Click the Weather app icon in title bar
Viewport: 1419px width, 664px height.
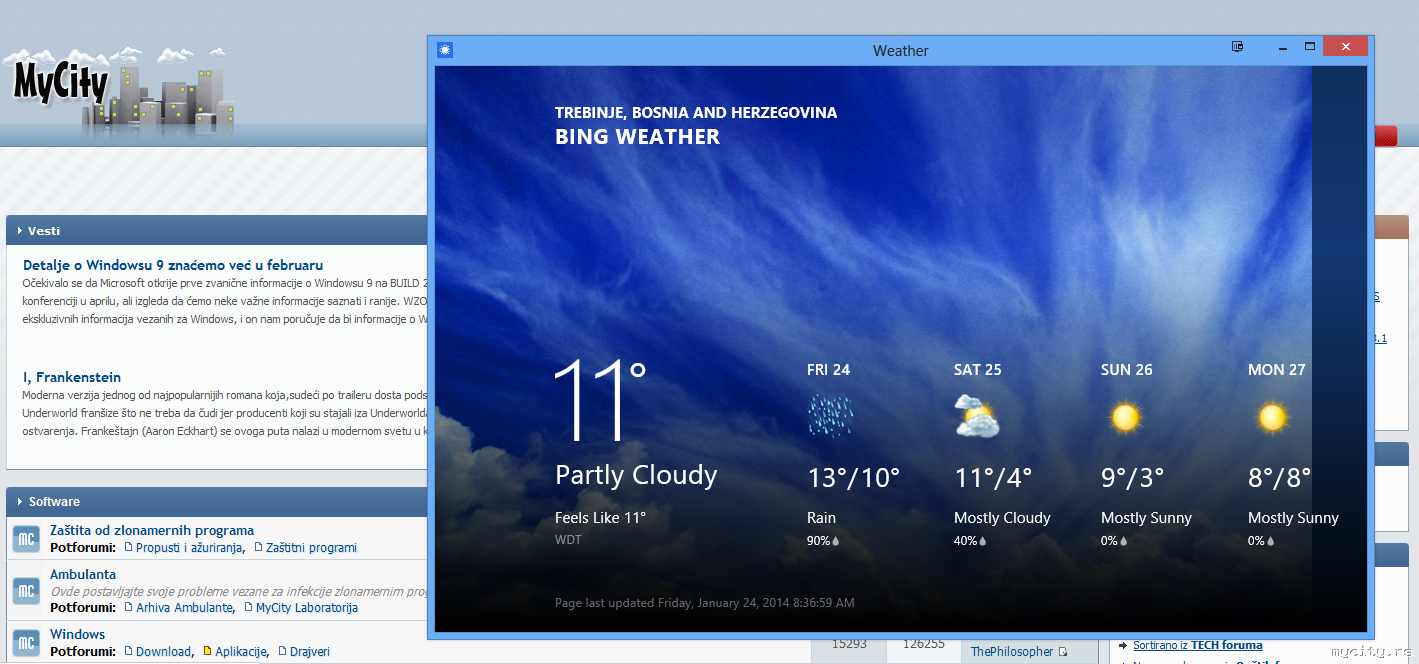[x=445, y=50]
